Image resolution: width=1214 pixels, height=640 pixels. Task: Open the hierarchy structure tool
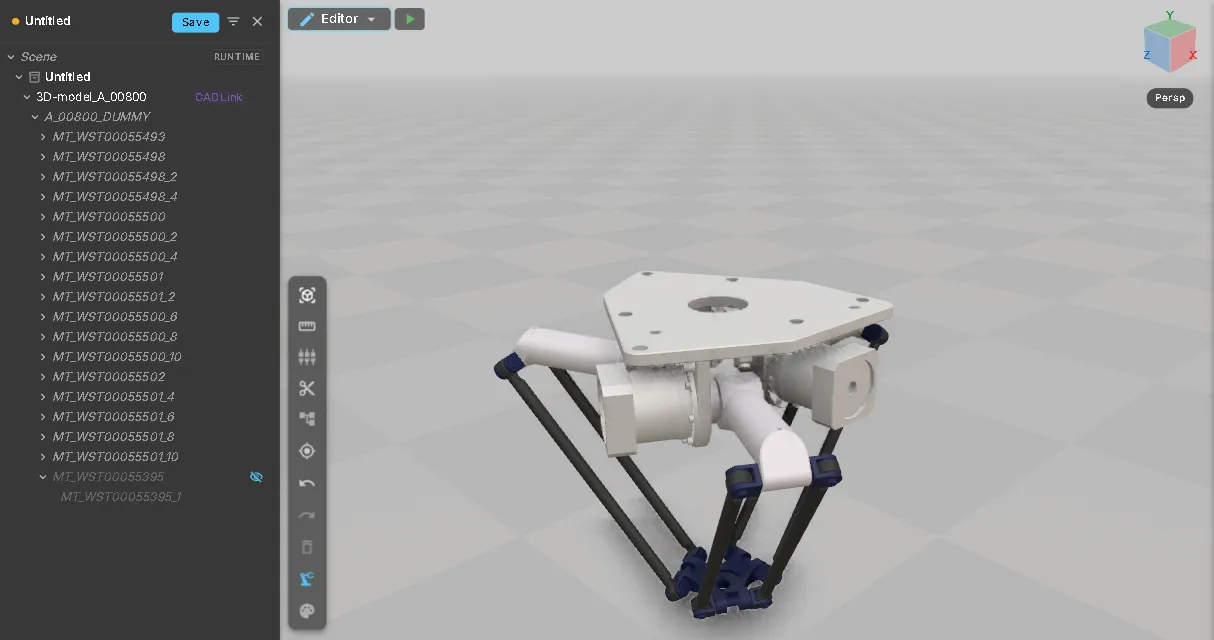tap(307, 419)
